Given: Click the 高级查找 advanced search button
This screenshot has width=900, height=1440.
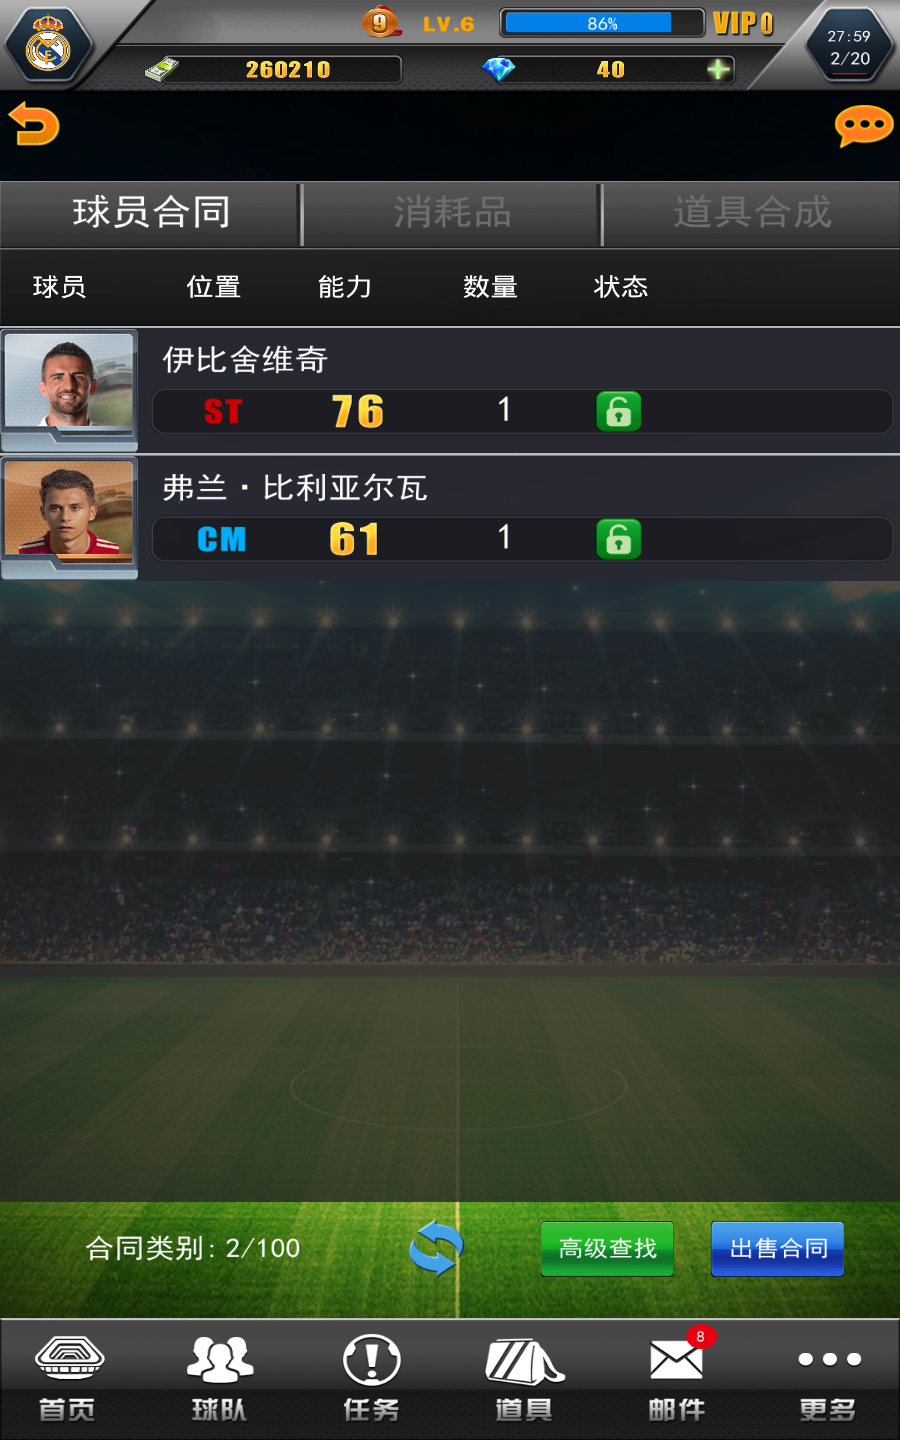Looking at the screenshot, I should tap(607, 1249).
